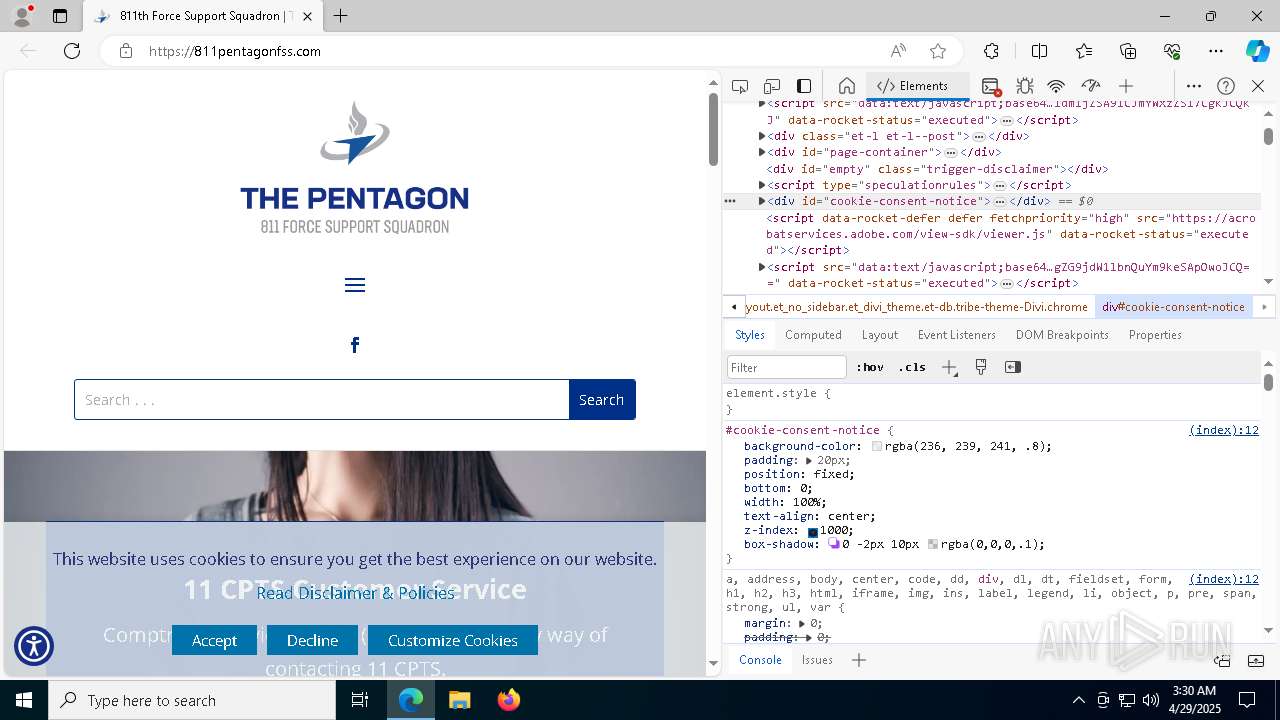Add more tools with the plus icon
1280x720 pixels.
(x=1126, y=86)
